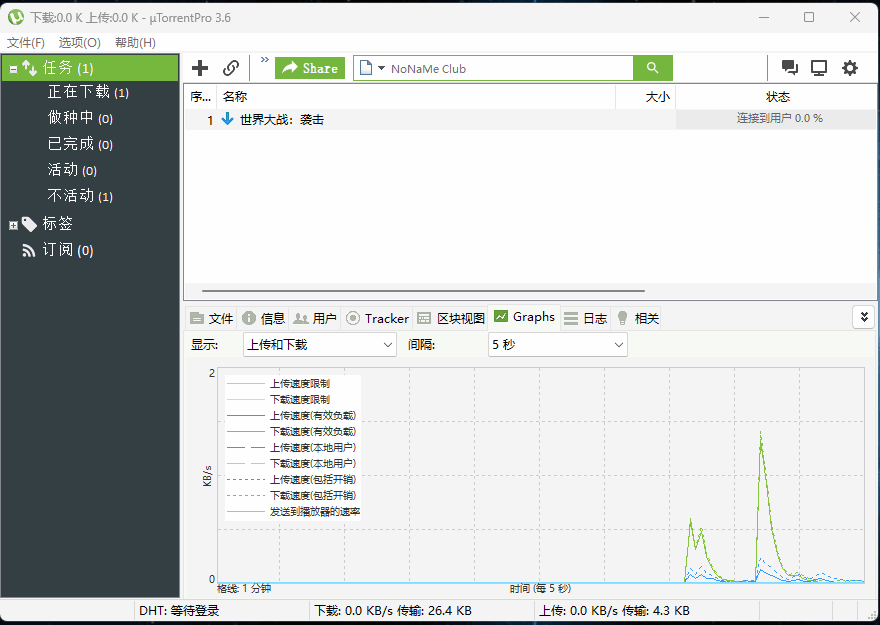Select 已完成 (0) category
Viewport: 880px width, 625px height.
80,144
